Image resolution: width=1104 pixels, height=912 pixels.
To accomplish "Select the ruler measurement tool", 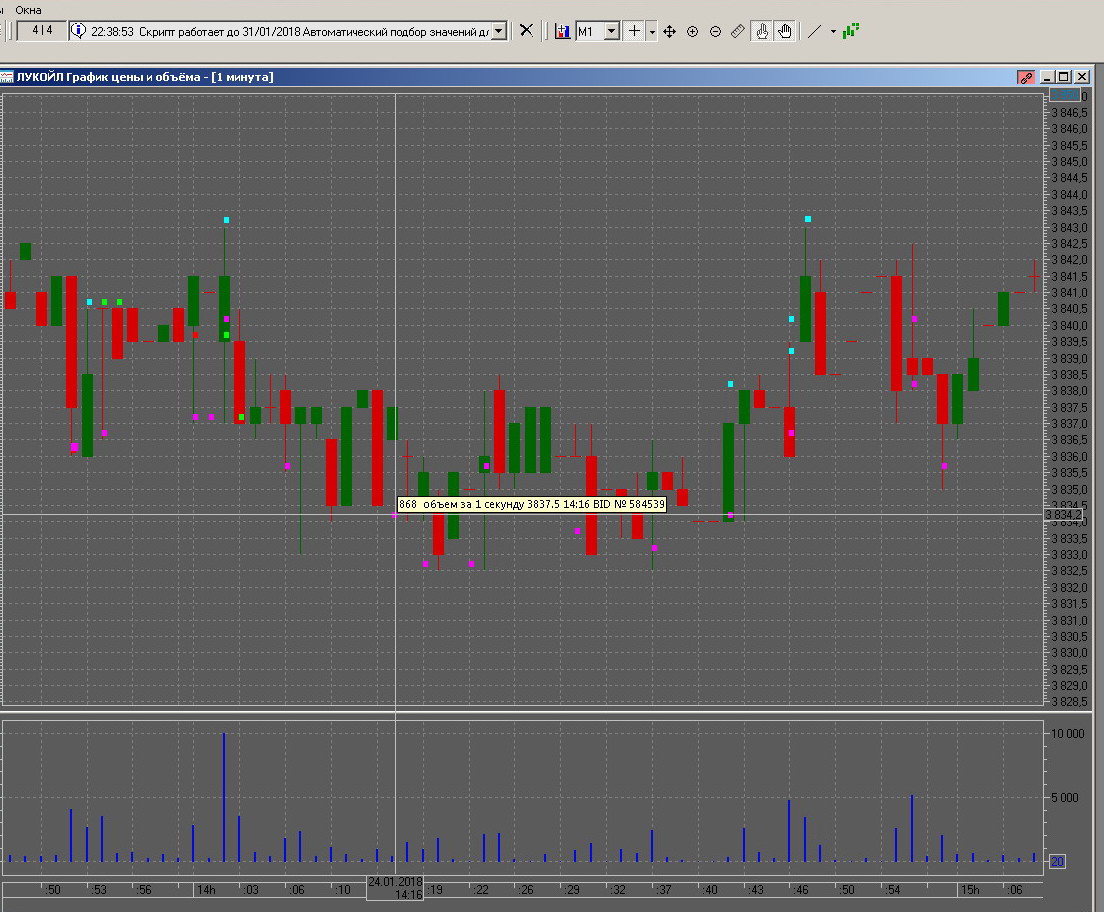I will coord(738,31).
